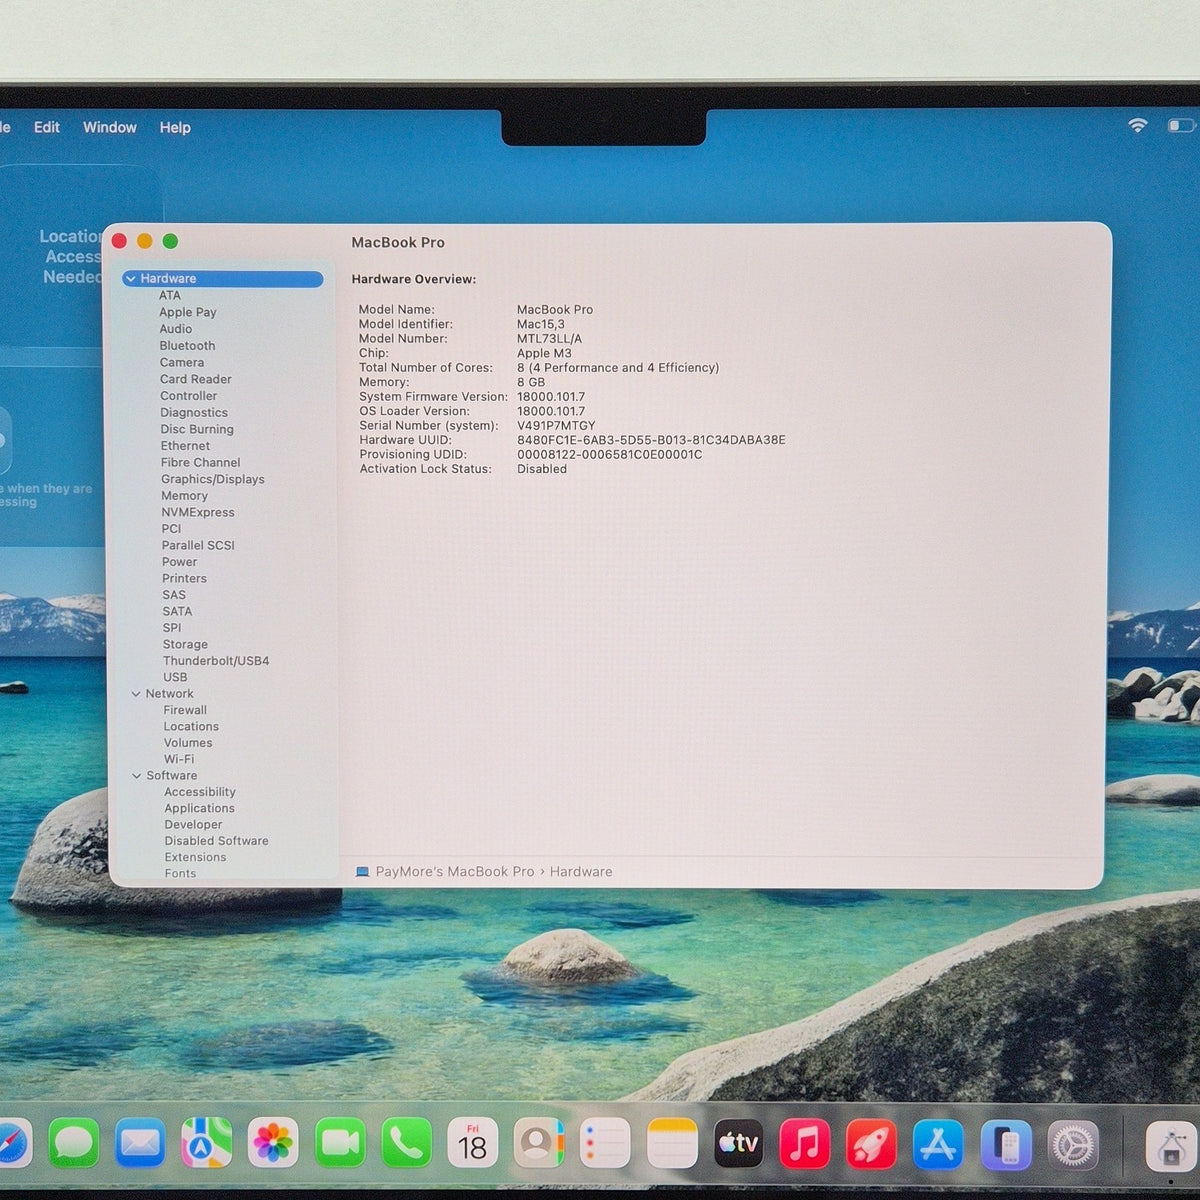The image size is (1200, 1200).
Task: Launch Maps from the Dock
Action: point(207,1143)
